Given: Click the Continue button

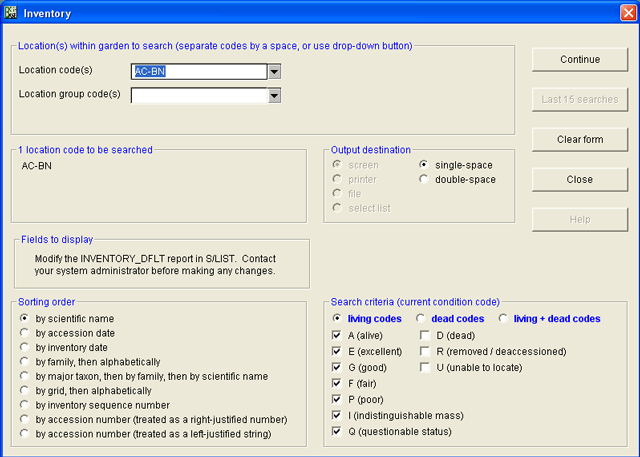Looking at the screenshot, I should [x=580, y=60].
